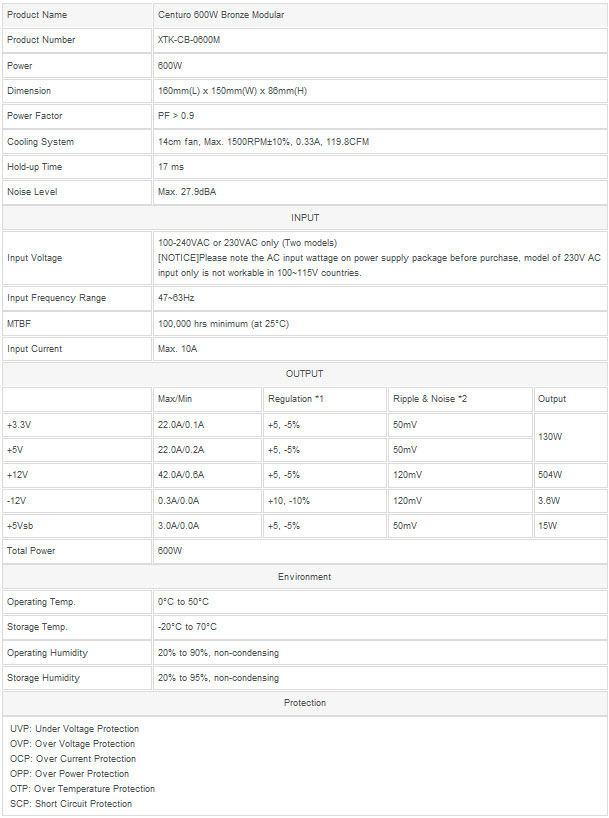Click the Operating Temp. 0°C to 50°C value
The height and width of the screenshot is (818, 609).
[183, 602]
